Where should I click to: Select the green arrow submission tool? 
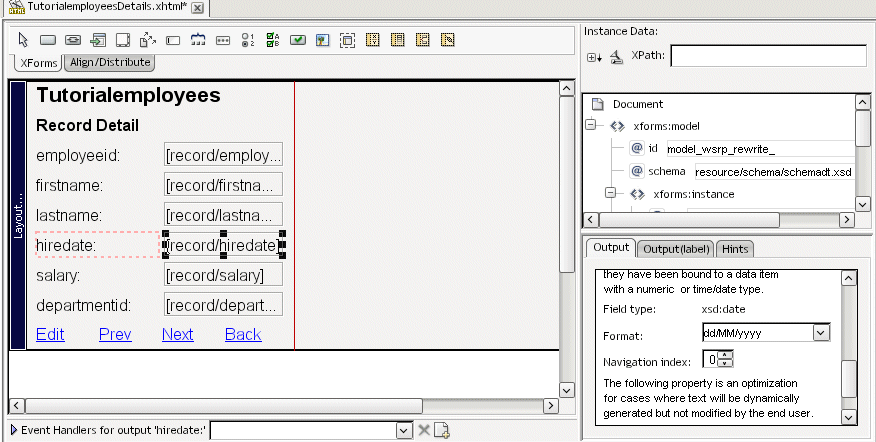click(98, 40)
